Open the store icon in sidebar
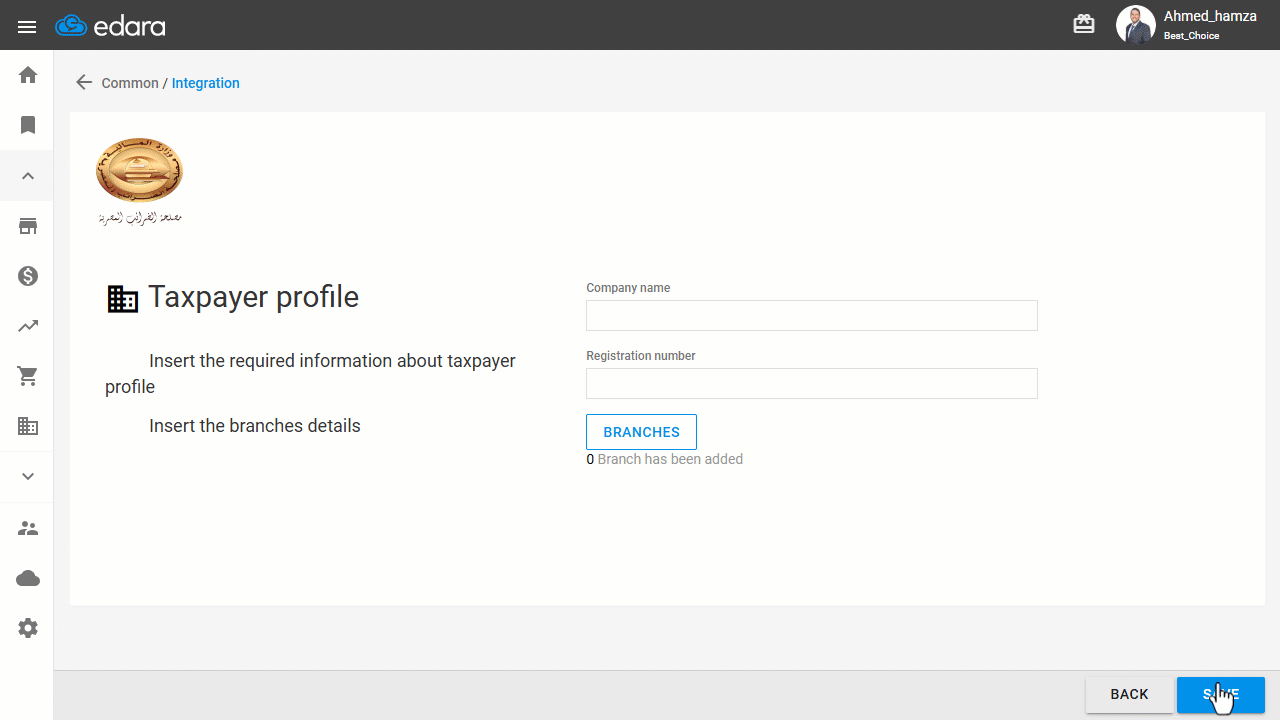This screenshot has width=1280, height=720. pyautogui.click(x=28, y=226)
